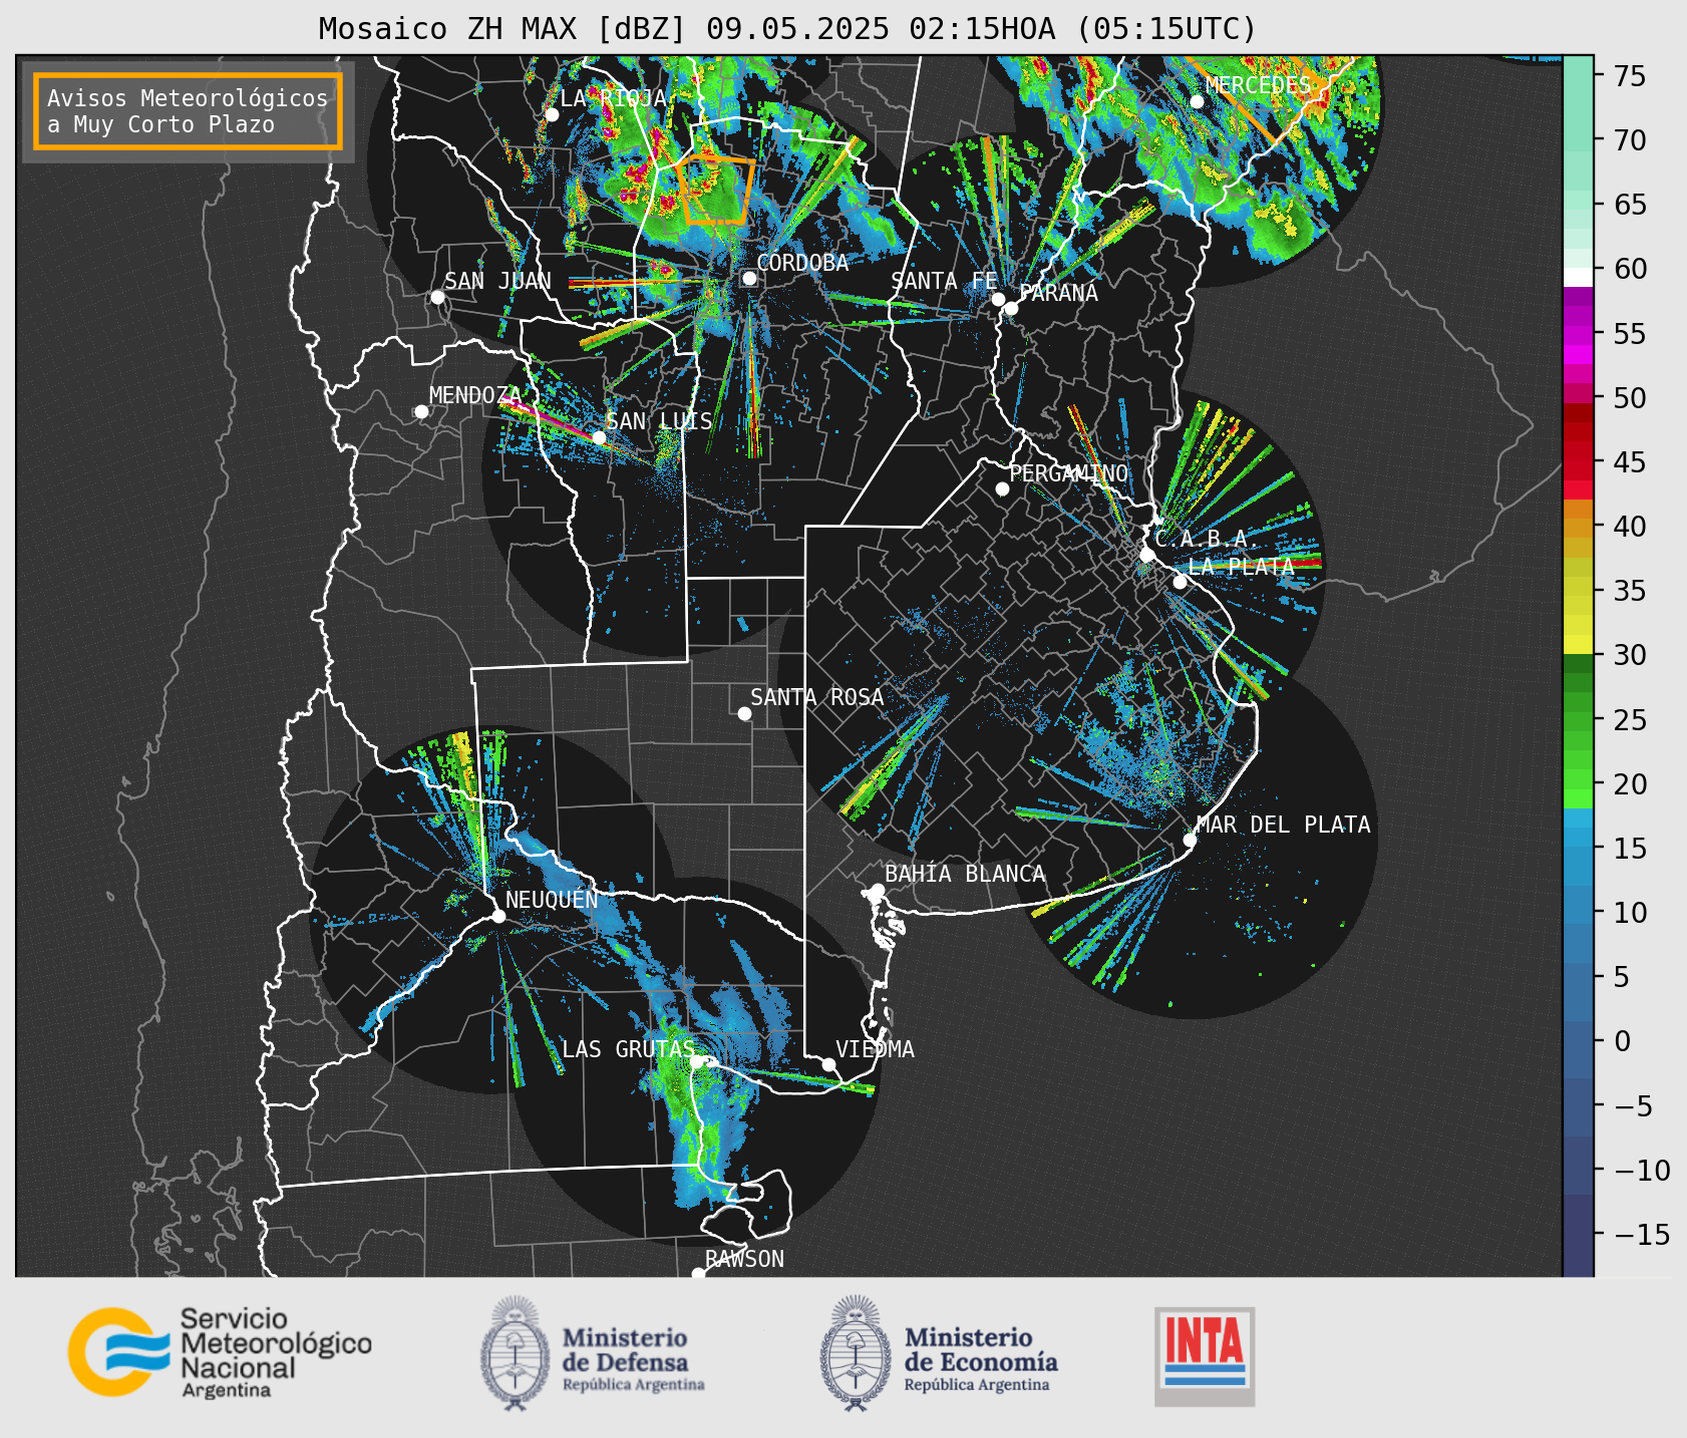1687x1438 pixels.
Task: Select the white dot marking Bahía Blanca
Action: (x=877, y=890)
